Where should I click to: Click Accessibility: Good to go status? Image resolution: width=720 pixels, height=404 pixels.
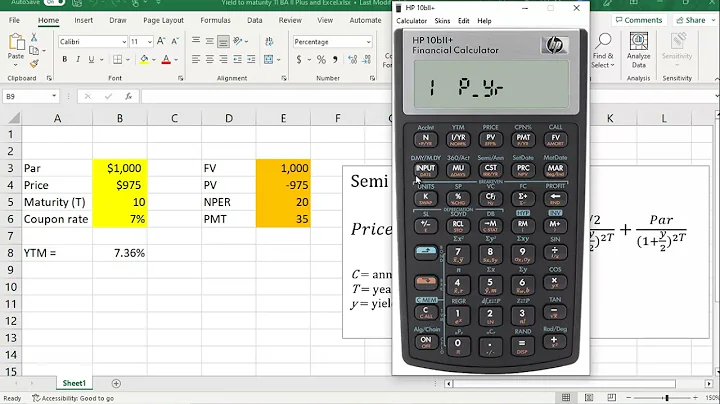[73, 398]
